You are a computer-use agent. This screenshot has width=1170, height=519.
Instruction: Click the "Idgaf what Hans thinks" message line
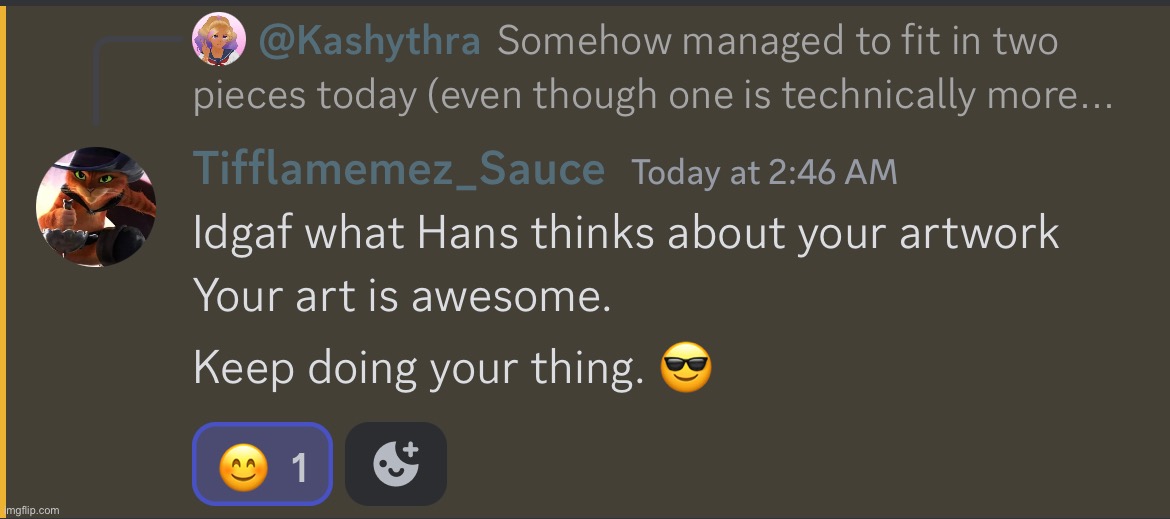[625, 234]
